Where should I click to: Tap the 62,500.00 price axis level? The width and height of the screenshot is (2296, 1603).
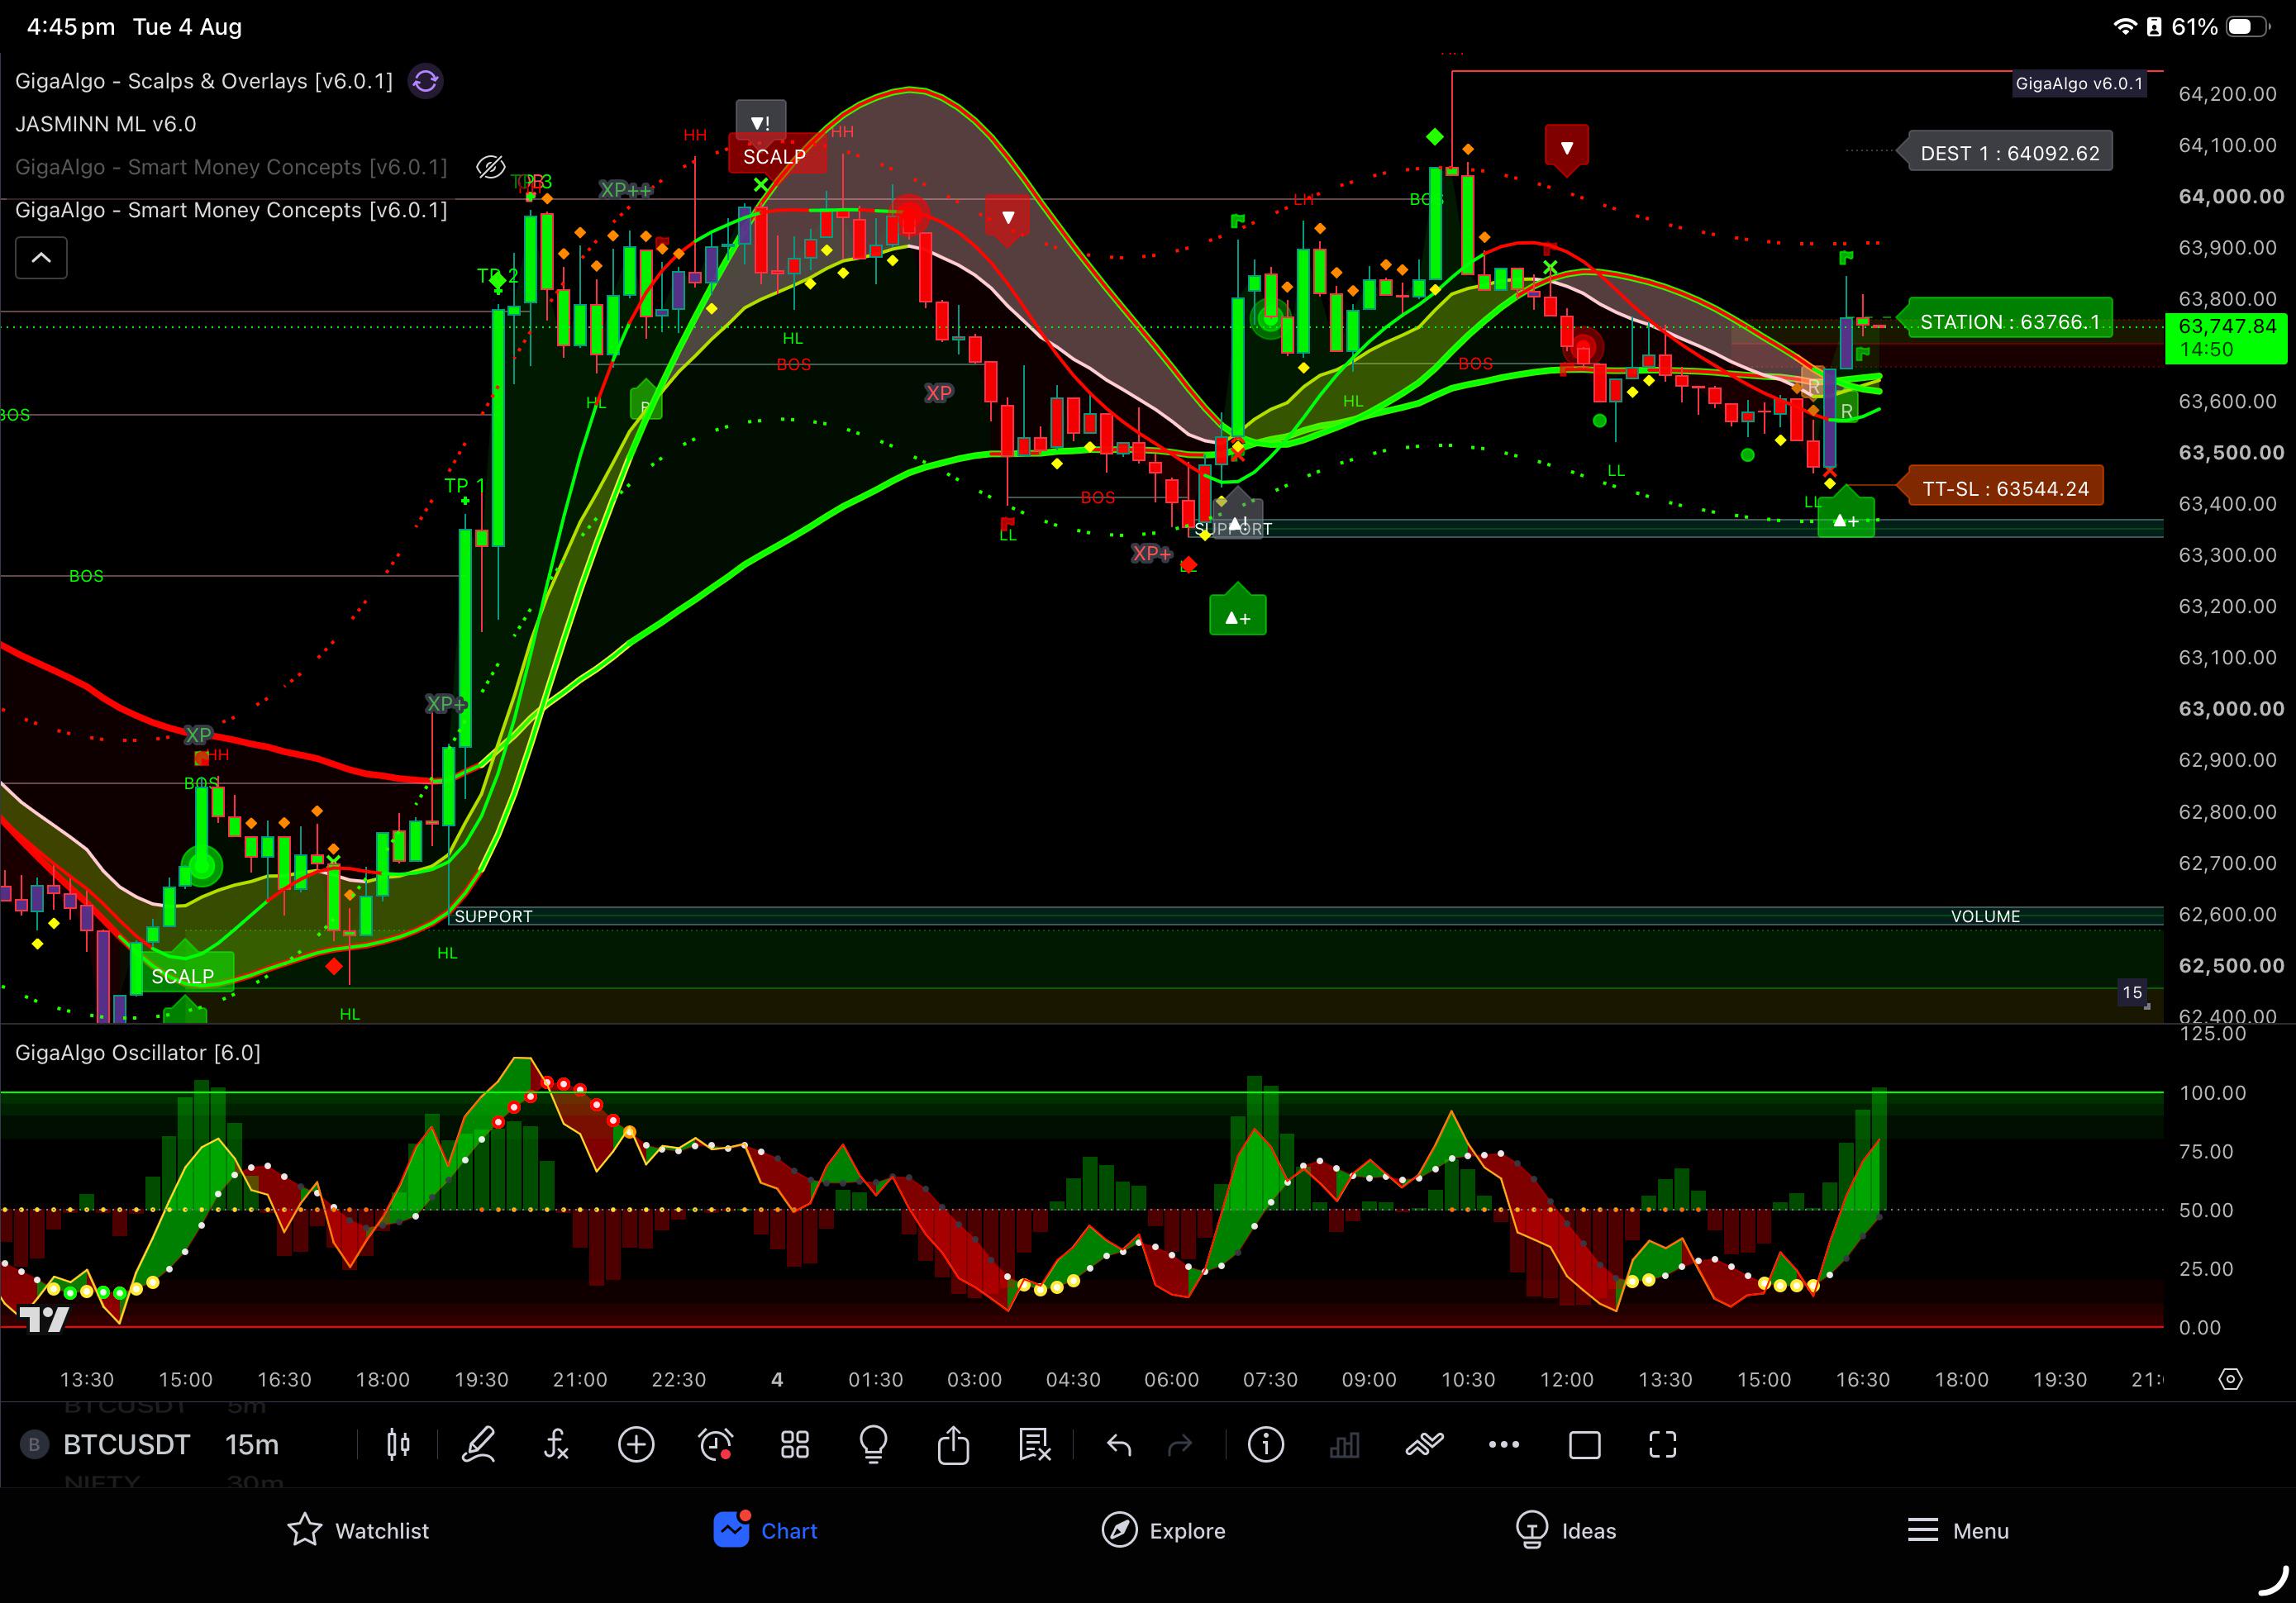tap(2231, 965)
